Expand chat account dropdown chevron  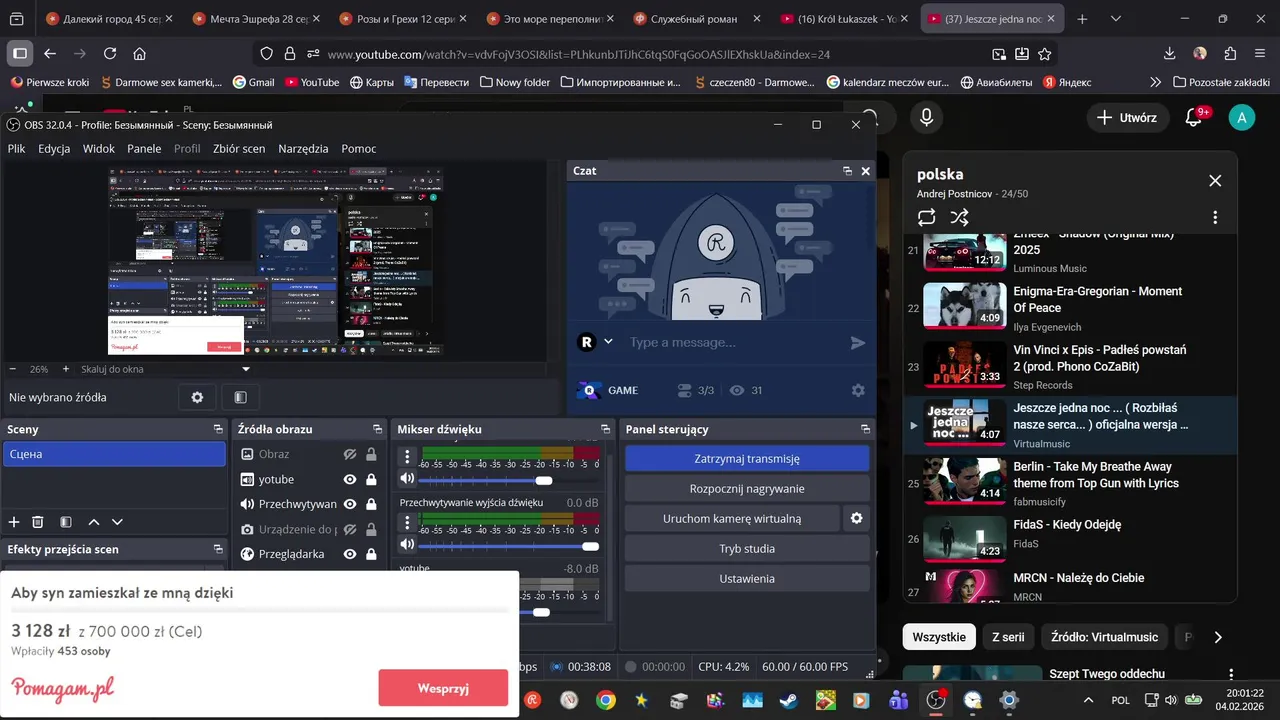coord(608,342)
